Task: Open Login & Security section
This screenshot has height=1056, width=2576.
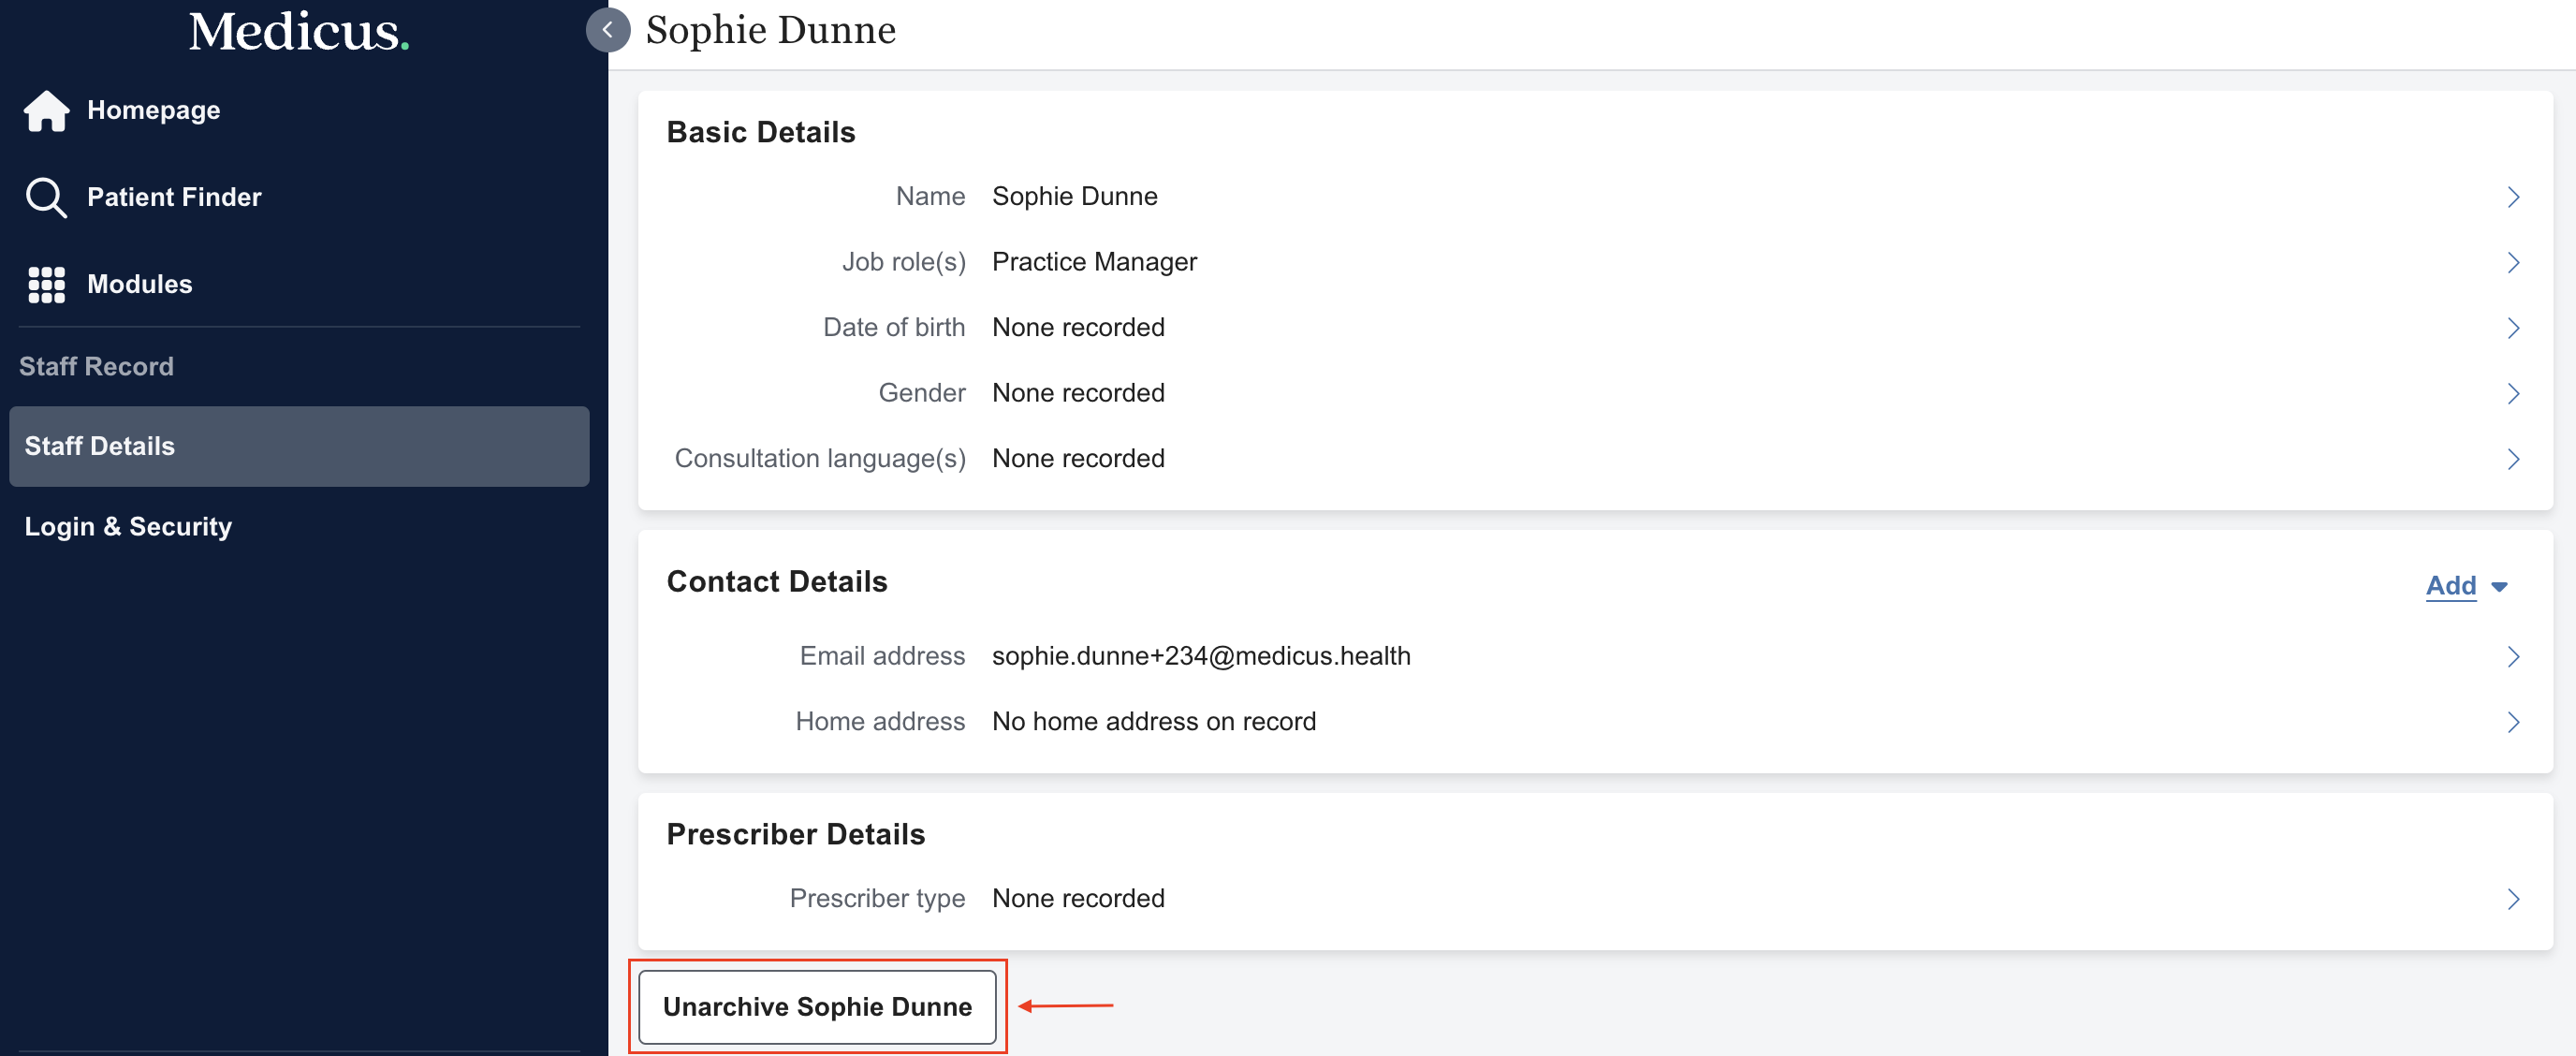Action: pyautogui.click(x=128, y=527)
